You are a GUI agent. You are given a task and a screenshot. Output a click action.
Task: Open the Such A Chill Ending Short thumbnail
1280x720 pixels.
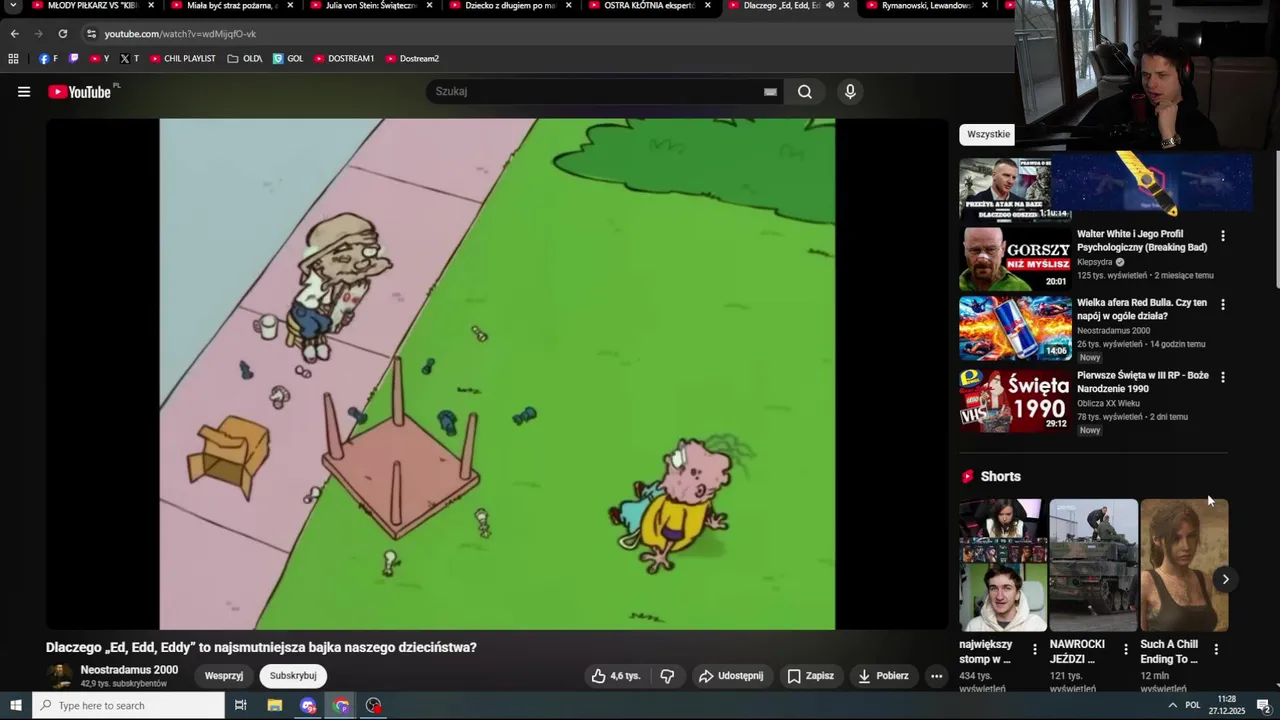pyautogui.click(x=1184, y=565)
